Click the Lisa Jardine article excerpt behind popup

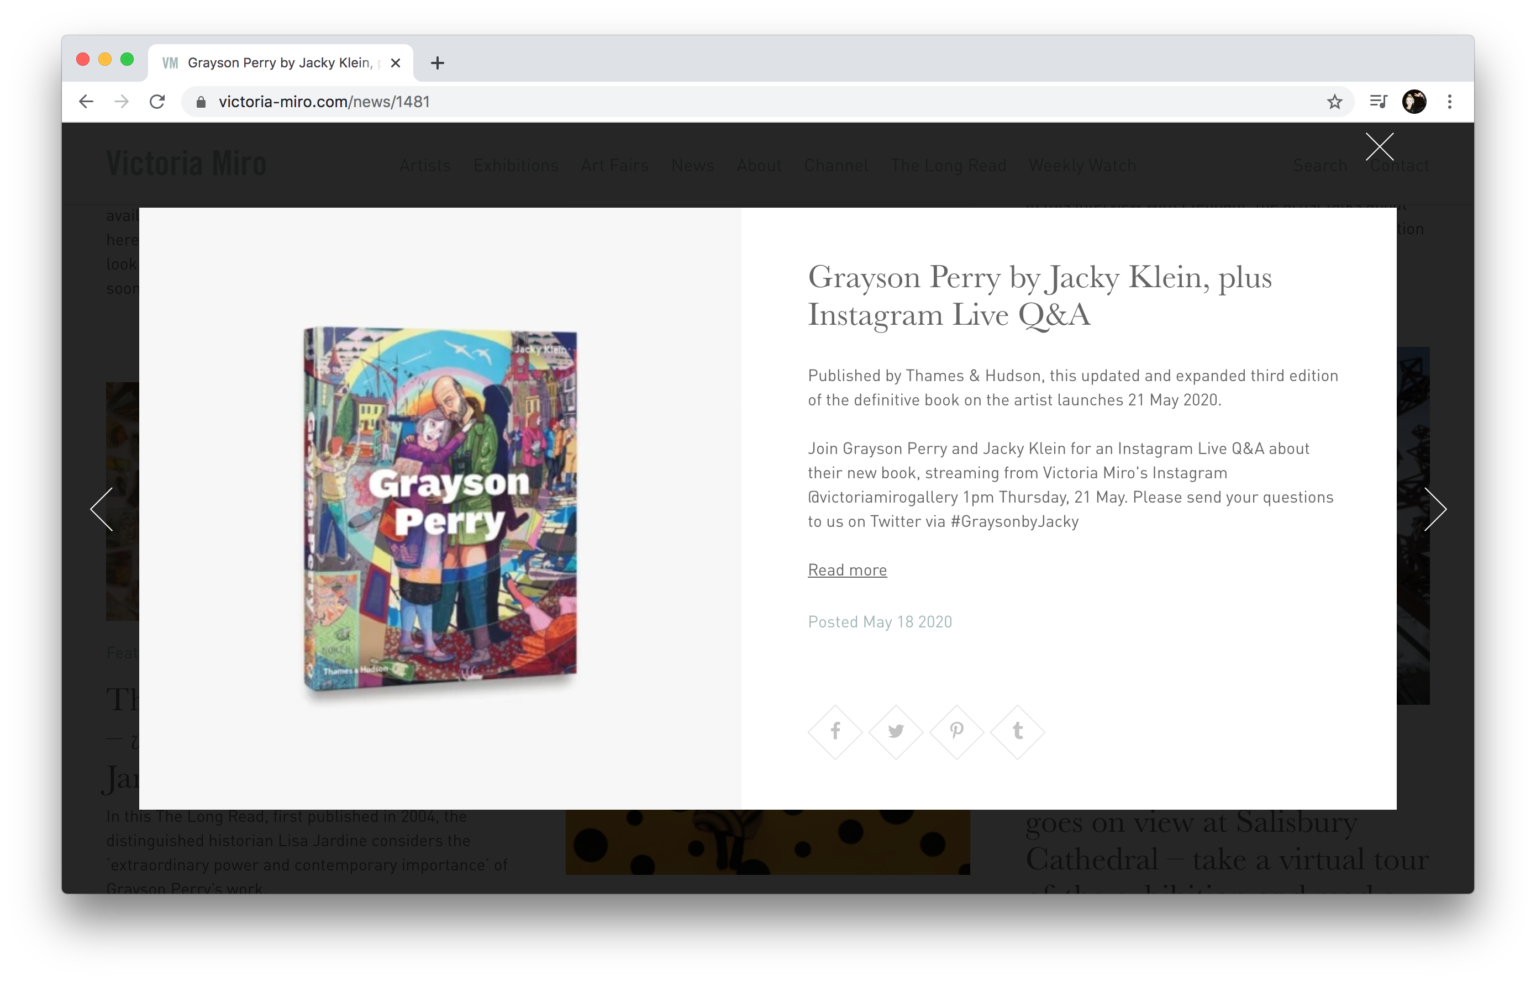pyautogui.click(x=307, y=852)
